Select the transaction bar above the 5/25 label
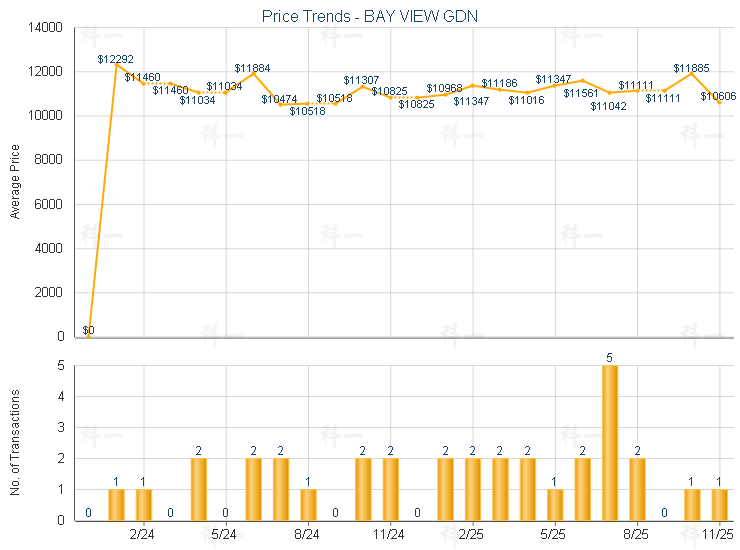Image resolution: width=740 pixels, height=550 pixels. [555, 504]
